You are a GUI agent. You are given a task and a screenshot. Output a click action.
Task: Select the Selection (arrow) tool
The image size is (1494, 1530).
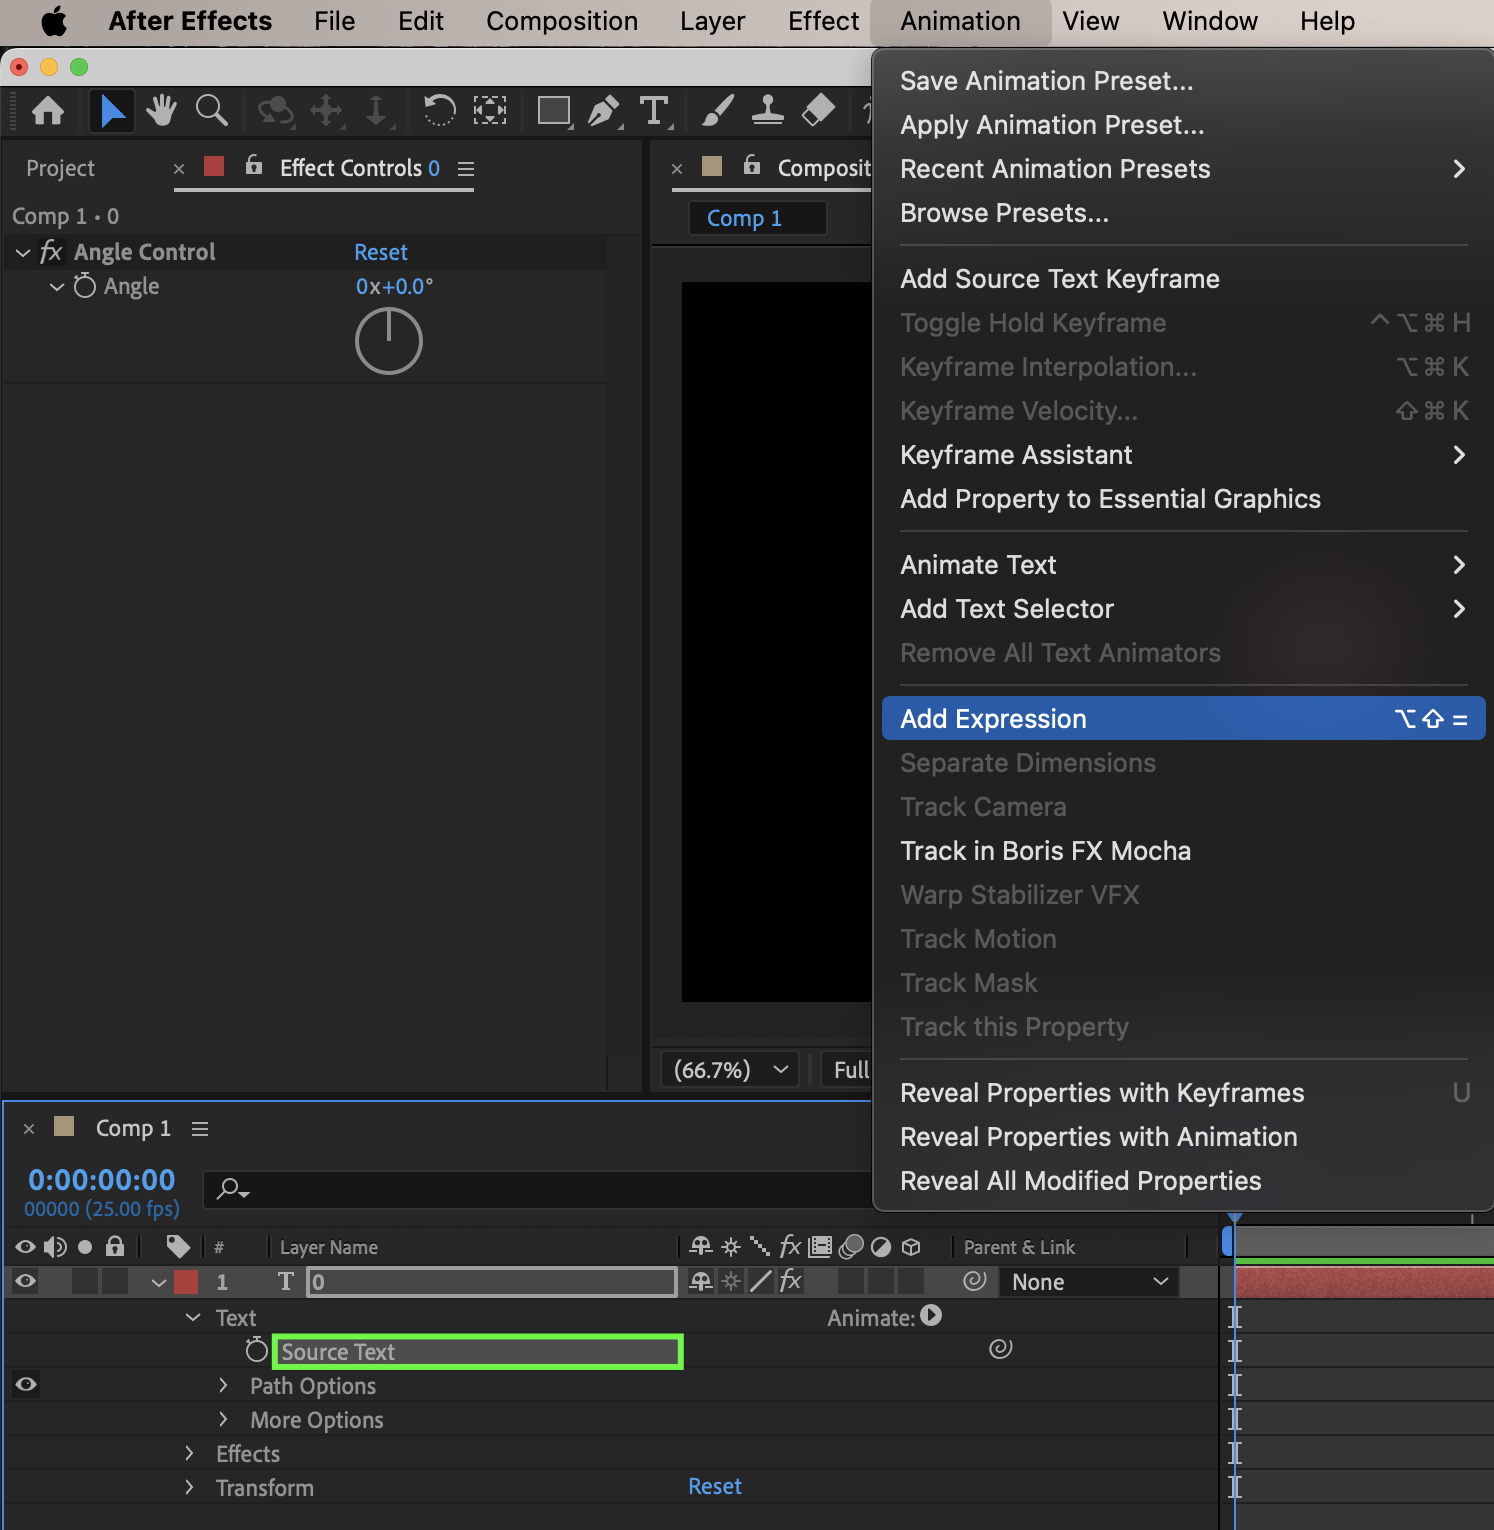pos(112,110)
